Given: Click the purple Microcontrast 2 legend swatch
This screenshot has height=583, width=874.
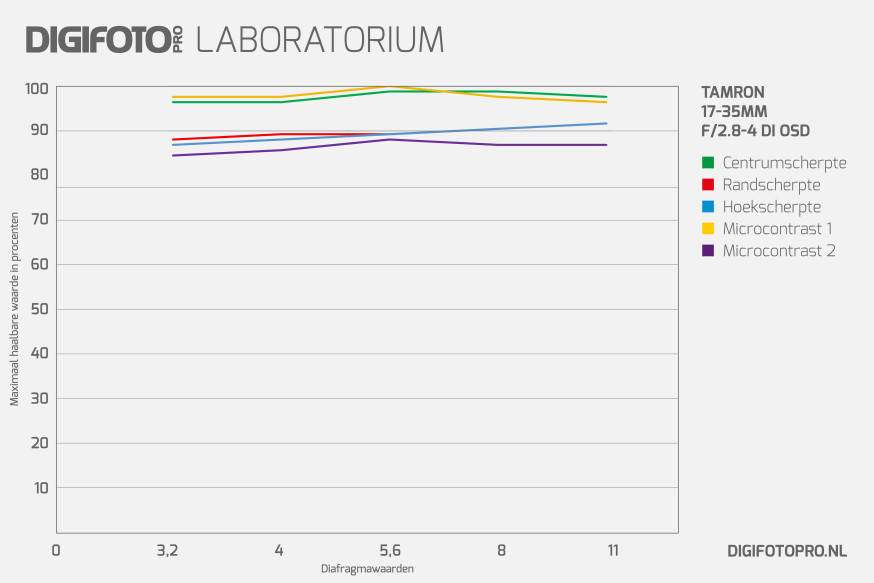Looking at the screenshot, I should tap(708, 251).
